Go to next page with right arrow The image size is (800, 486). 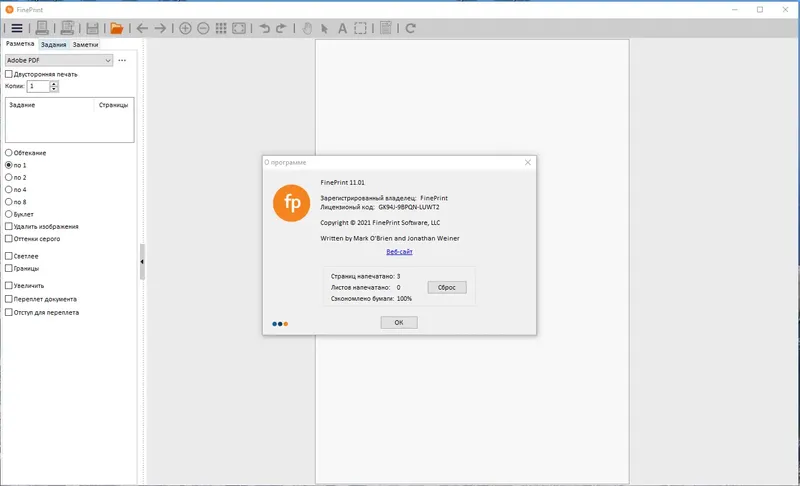(160, 29)
